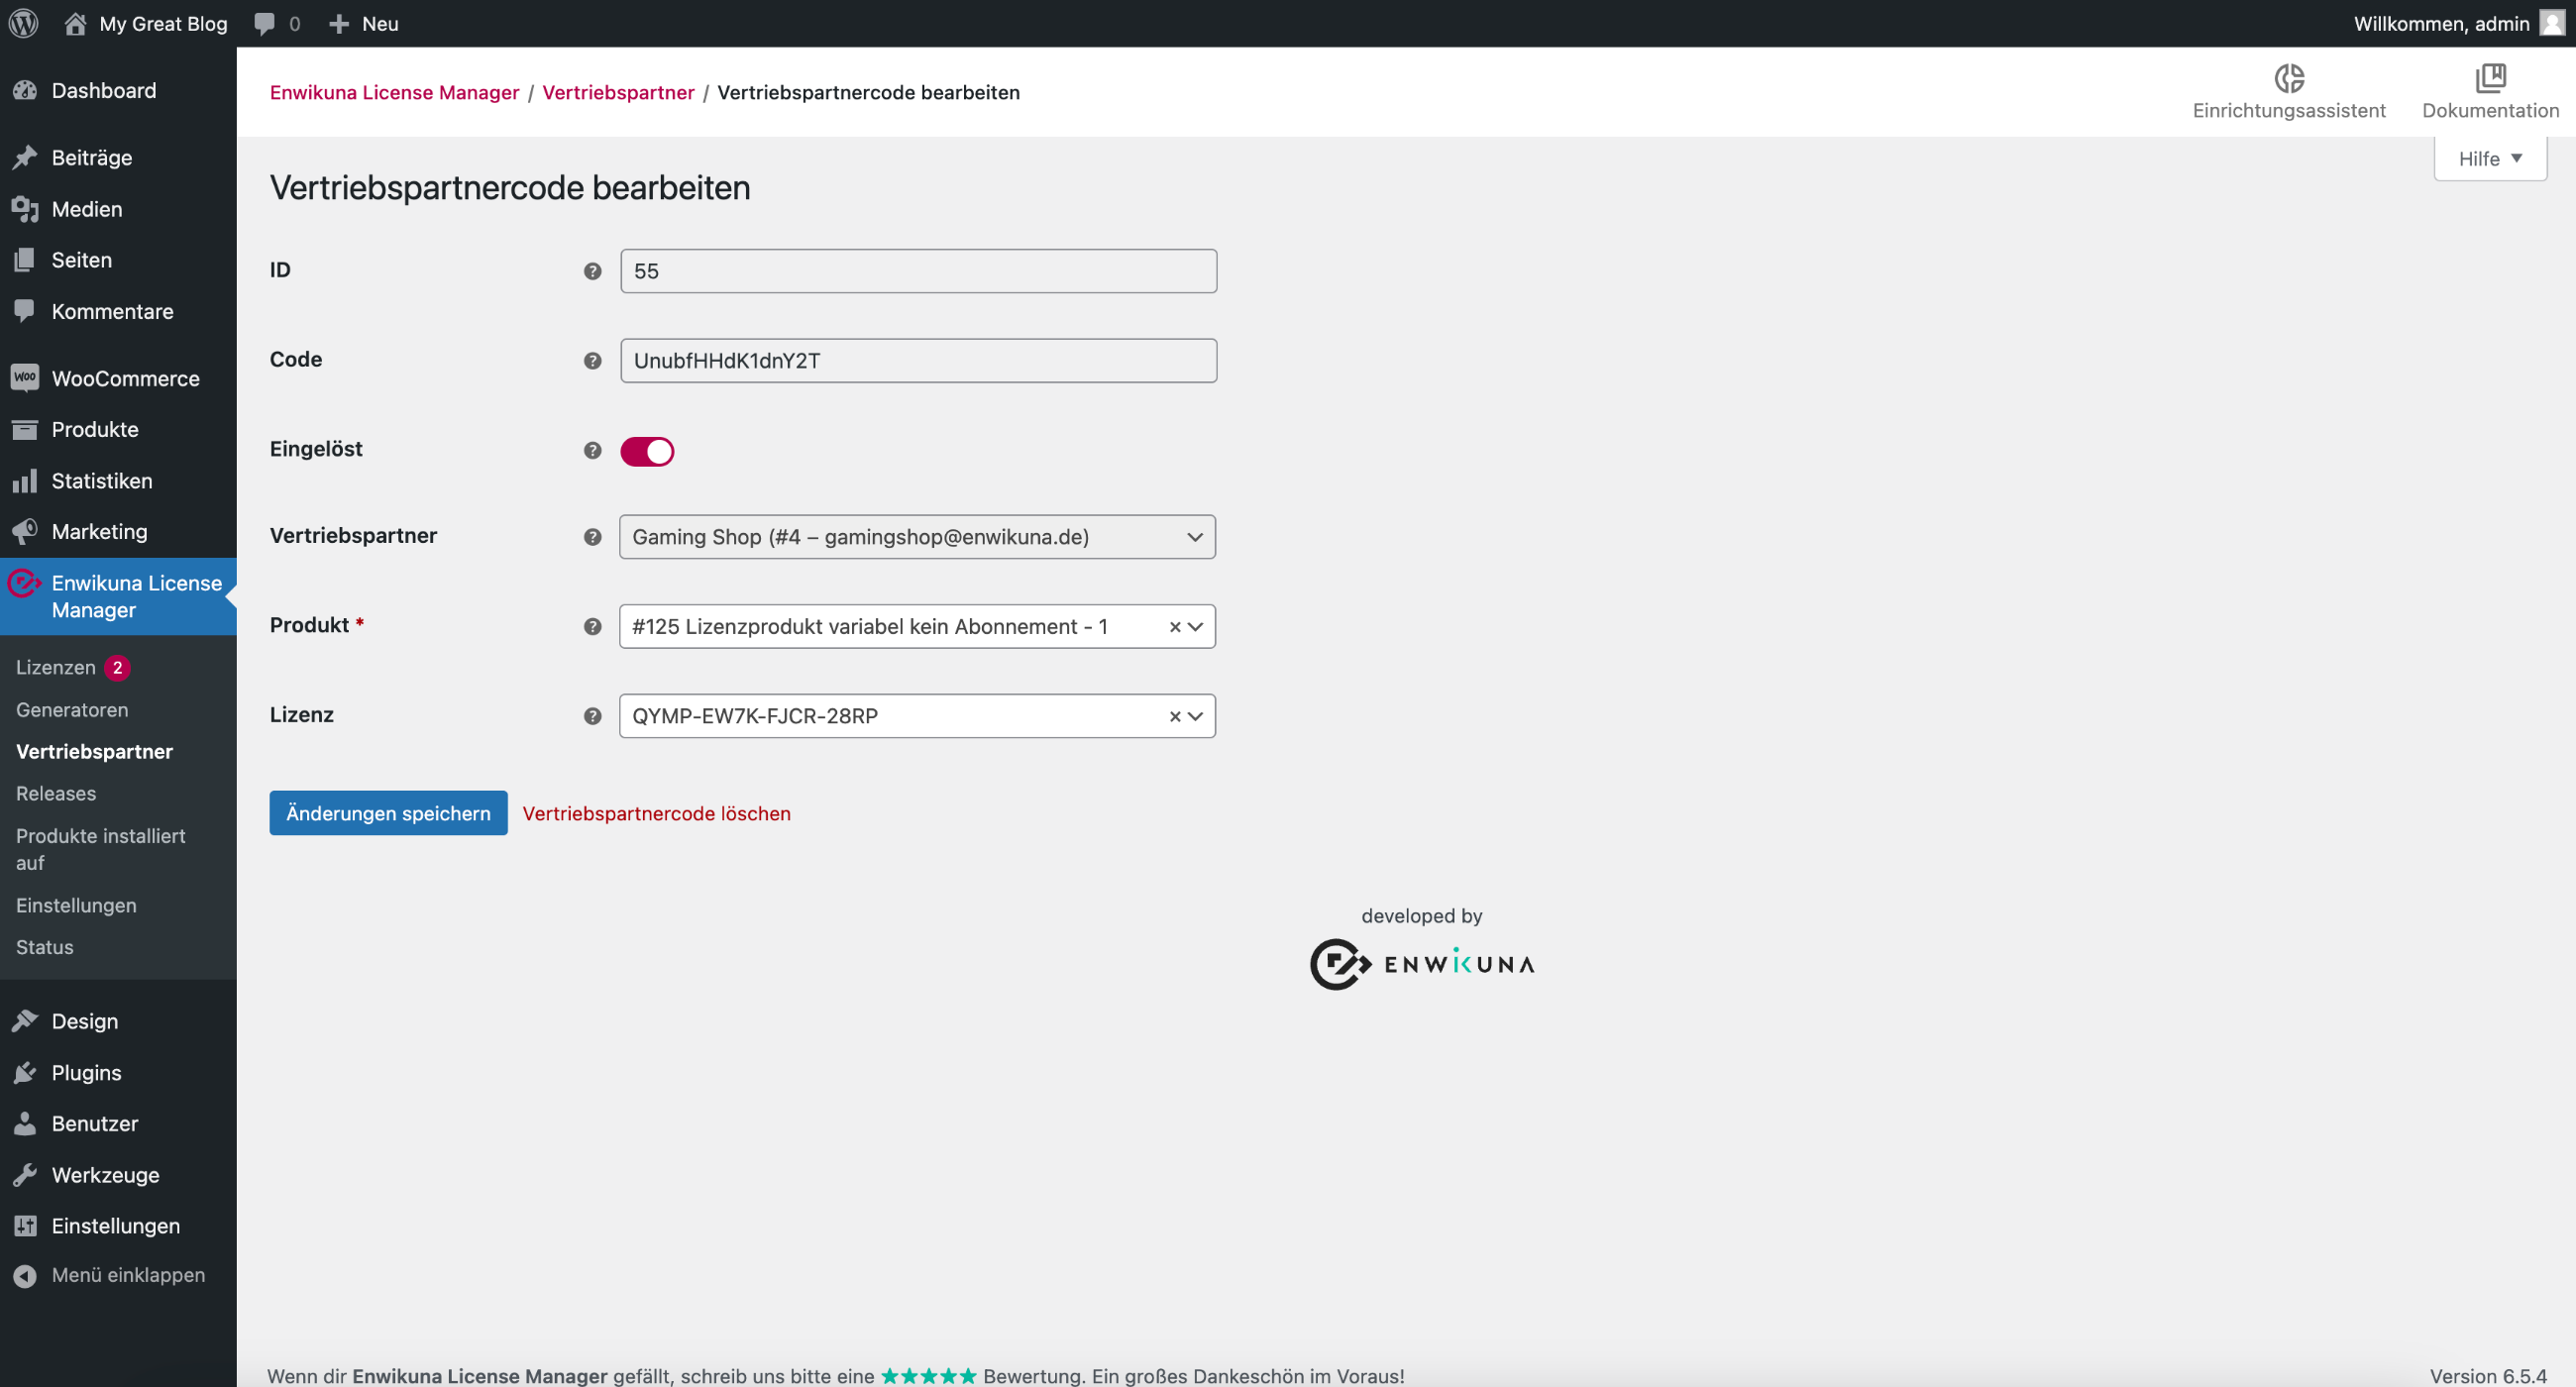Click the Enwikuna License Manager logo icon
Viewport: 2576px width, 1387px height.
tap(24, 583)
